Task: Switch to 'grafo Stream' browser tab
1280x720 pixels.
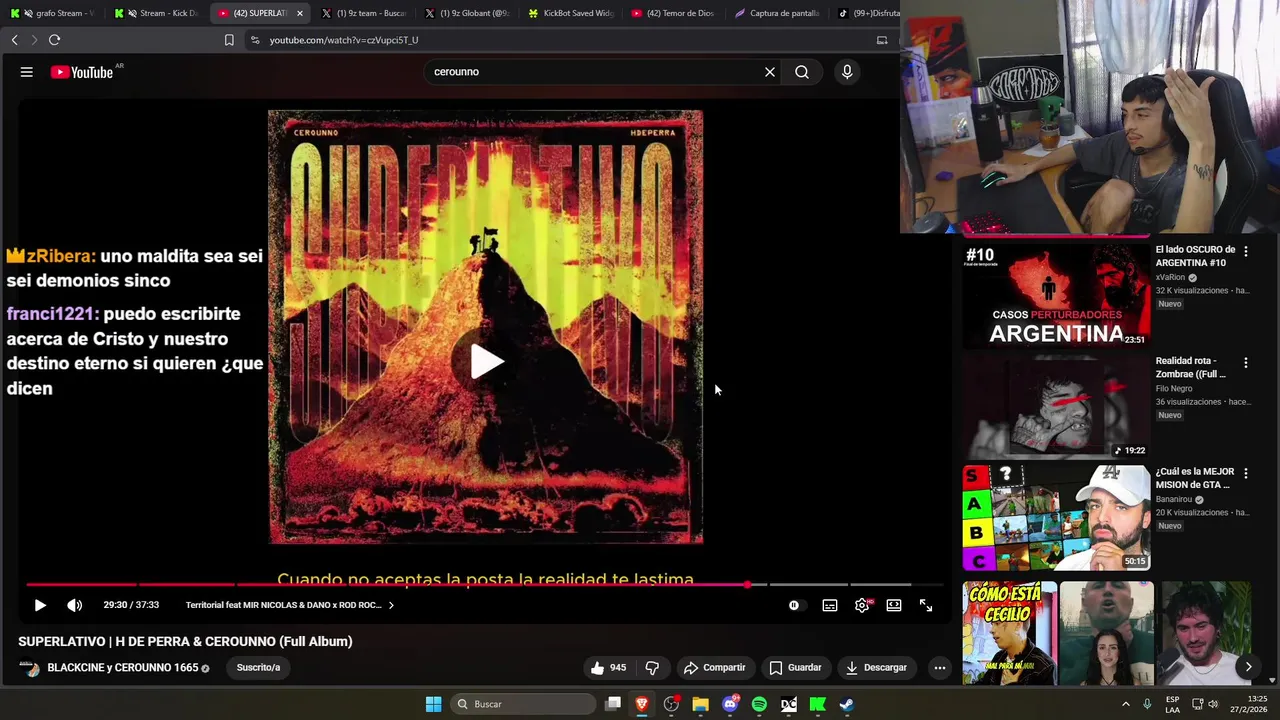Action: tap(52, 13)
